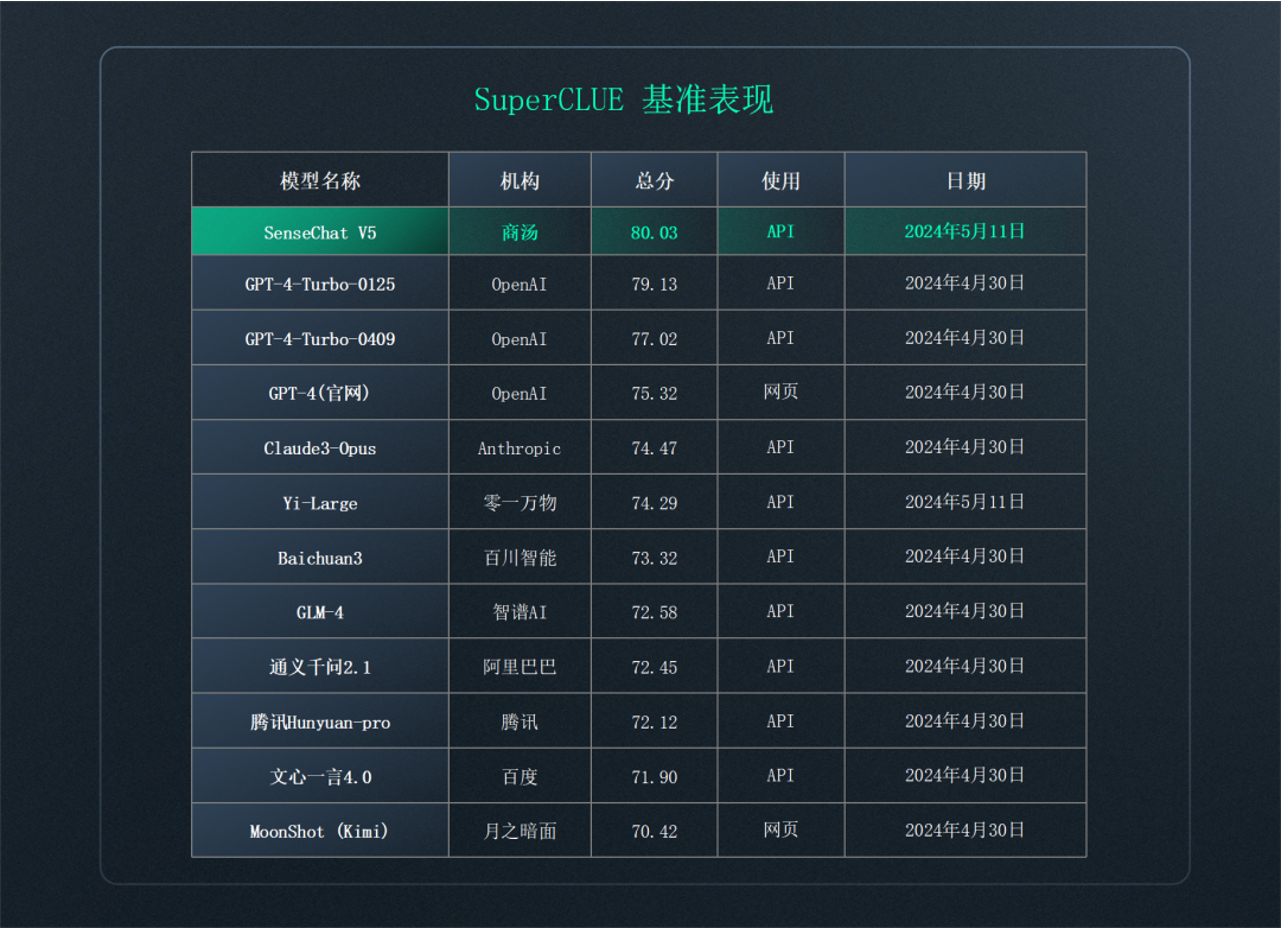Click the GLM-4 model name

pyautogui.click(x=320, y=612)
